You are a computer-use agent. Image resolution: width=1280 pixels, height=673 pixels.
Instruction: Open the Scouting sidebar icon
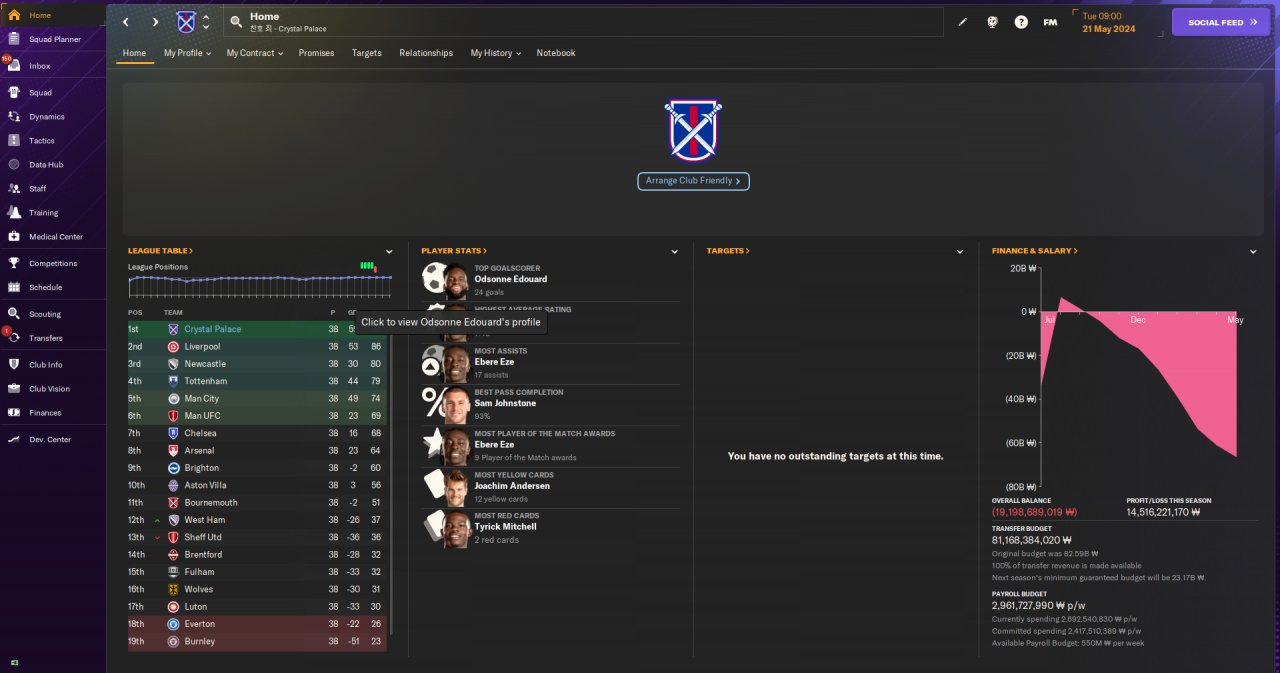pos(14,314)
